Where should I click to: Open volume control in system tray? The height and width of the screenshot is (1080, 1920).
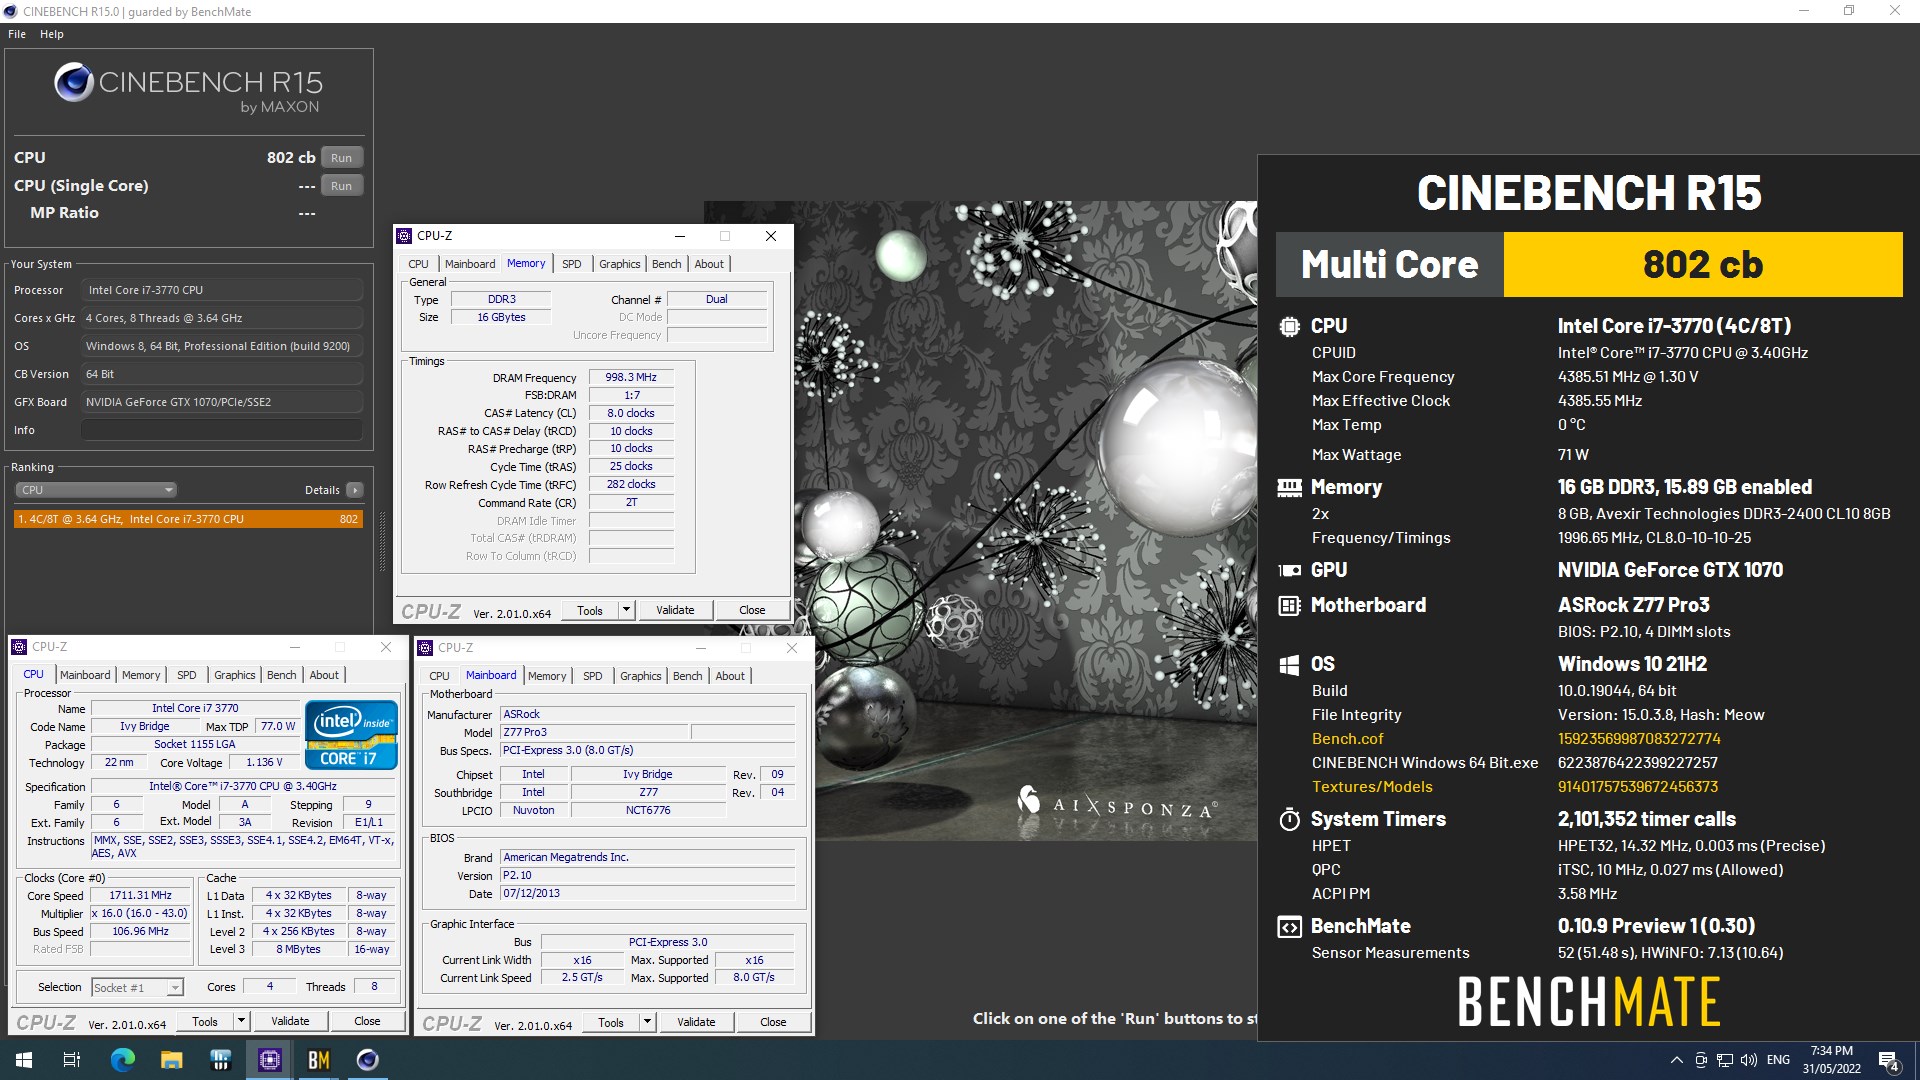[1749, 1060]
